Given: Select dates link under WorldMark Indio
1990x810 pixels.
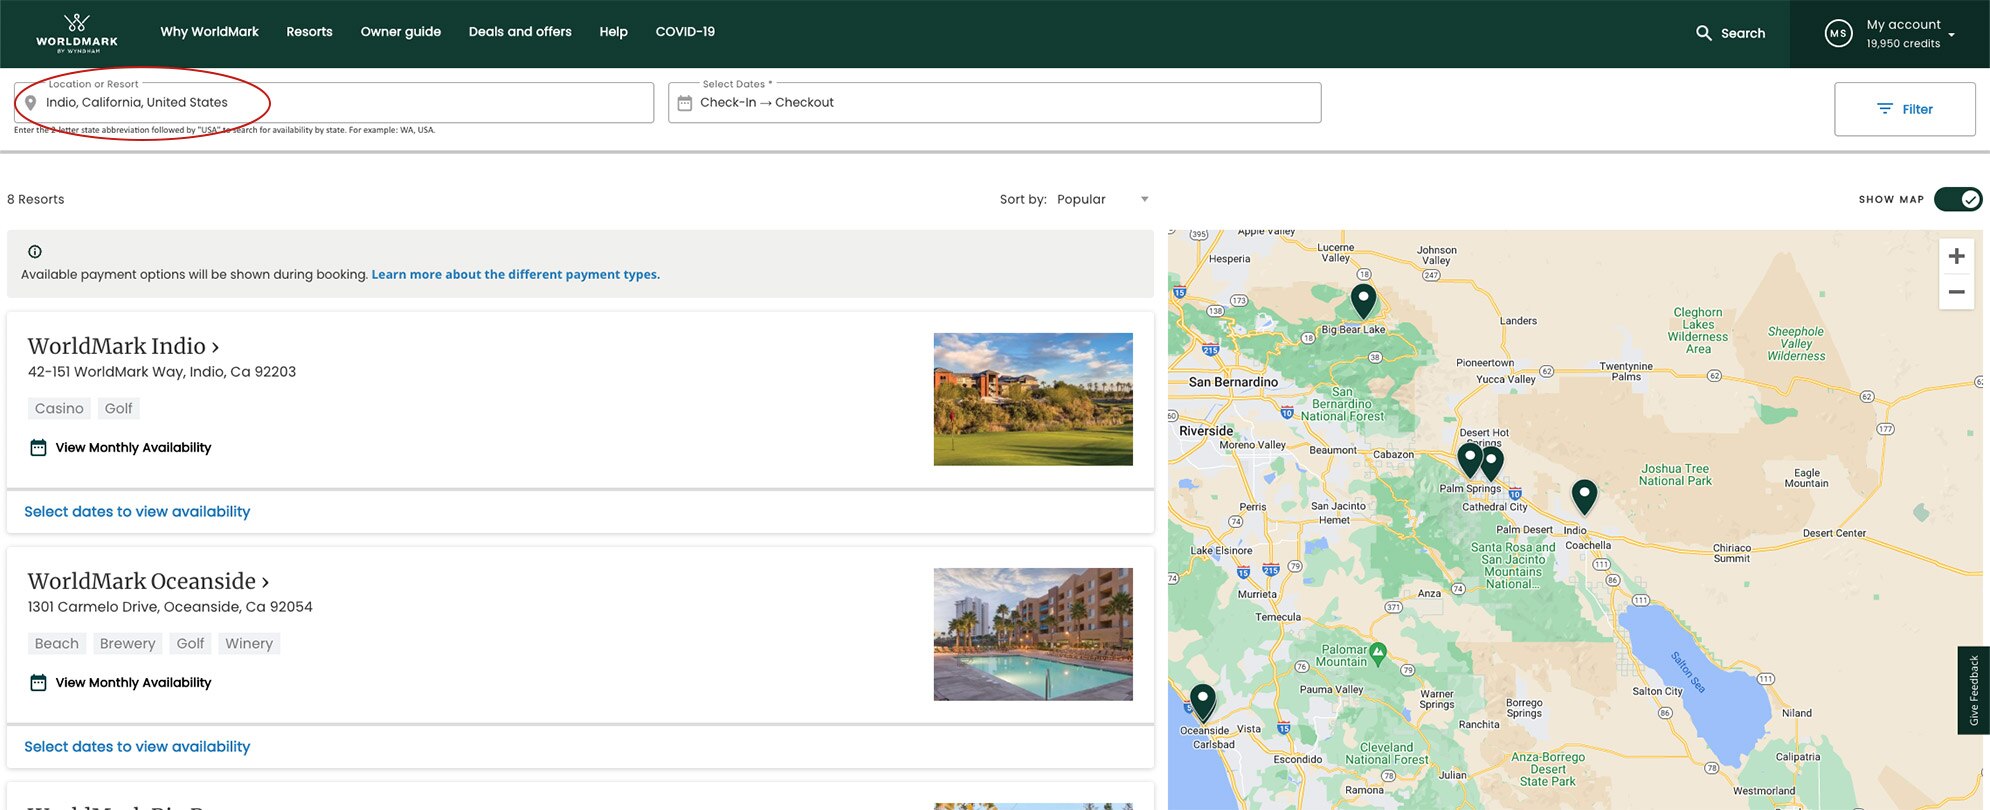Looking at the screenshot, I should pyautogui.click(x=137, y=512).
